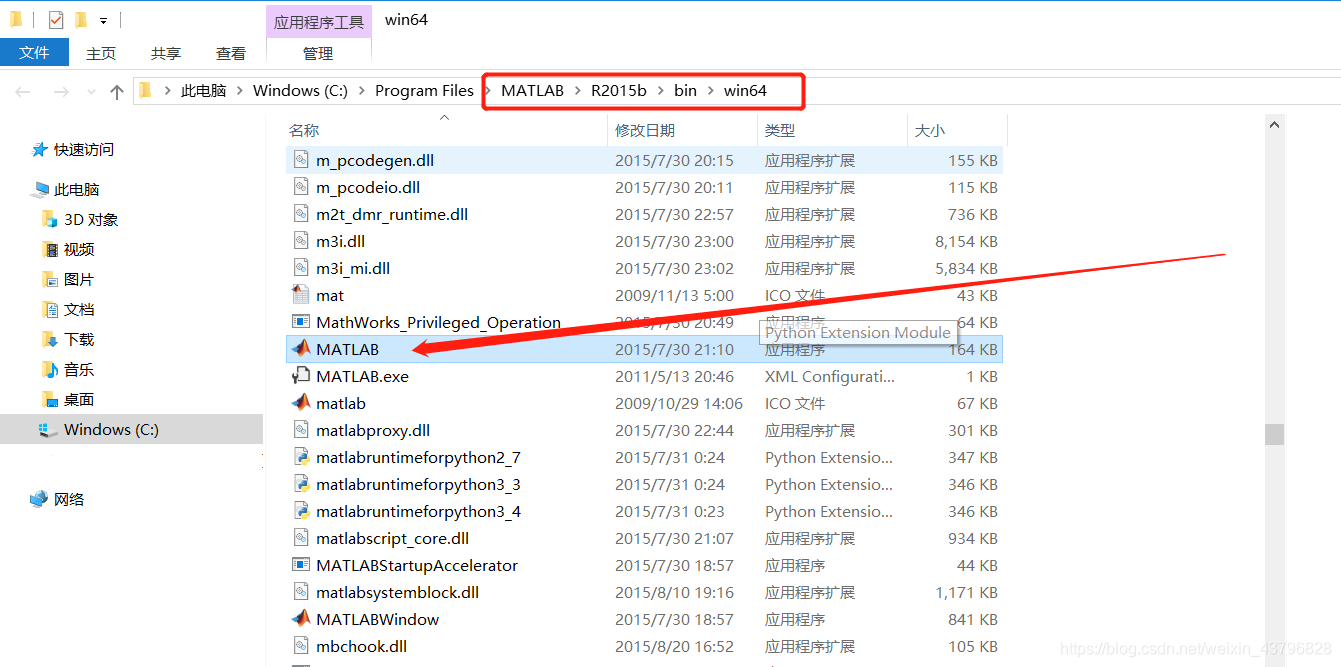
Task: Click the mbchook.dll file icon
Action: [x=301, y=646]
